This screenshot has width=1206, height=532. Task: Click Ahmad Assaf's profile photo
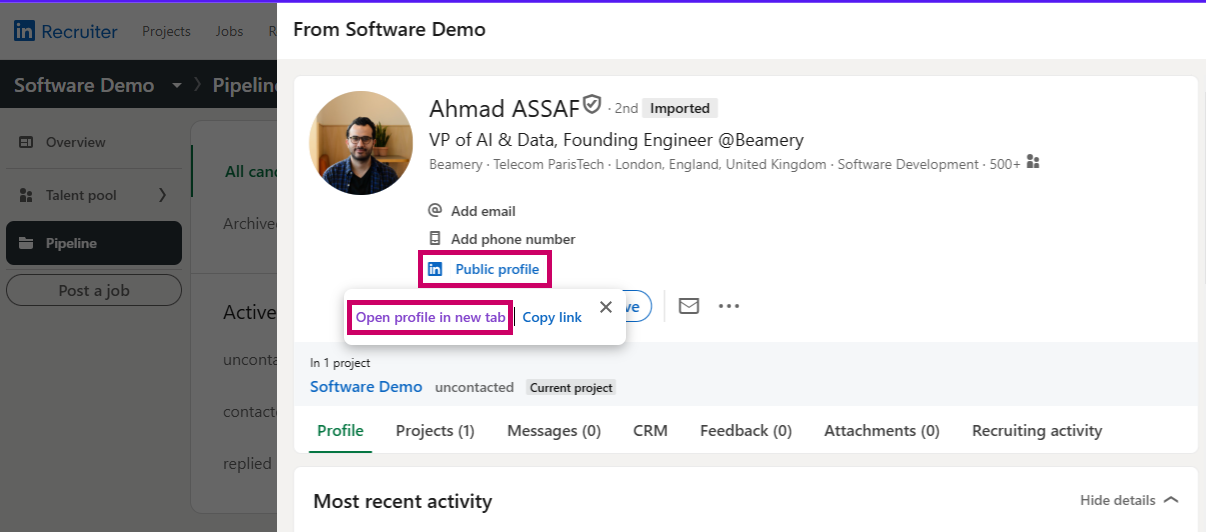pos(361,143)
